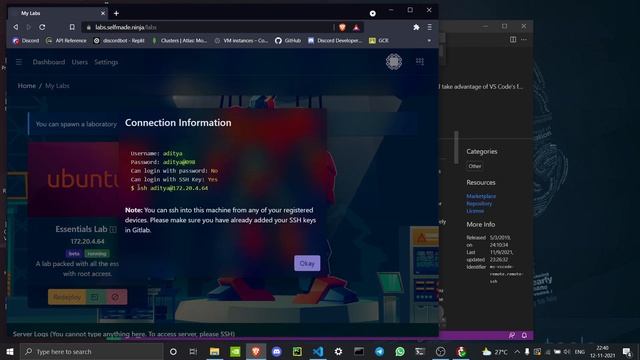Click the Okay button in Connection Information dialog

(x=307, y=263)
